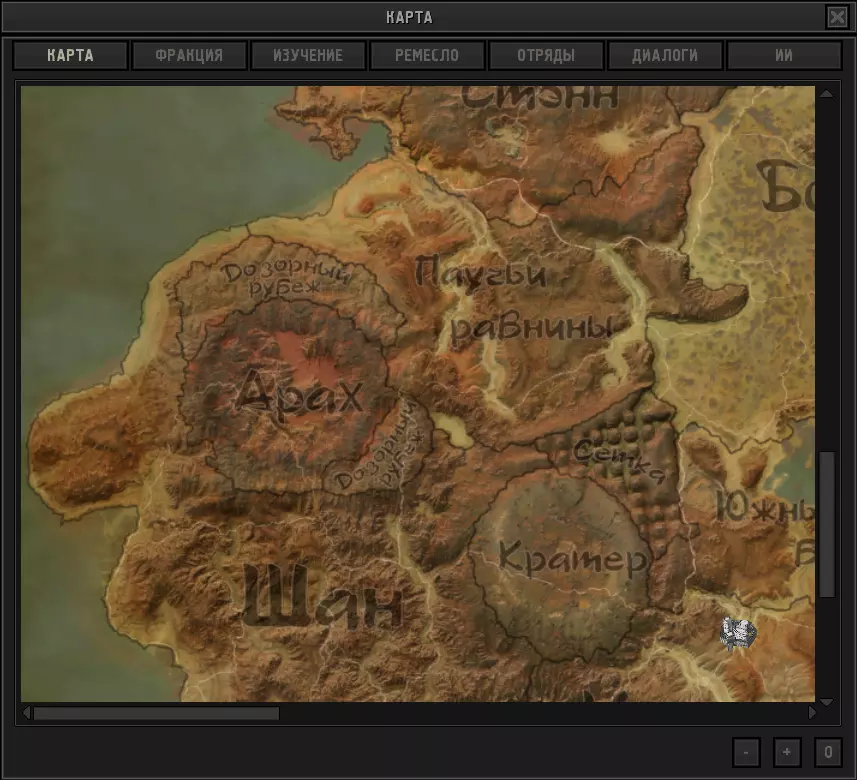Click the horizontal scrollbar right arrow

[x=812, y=712]
